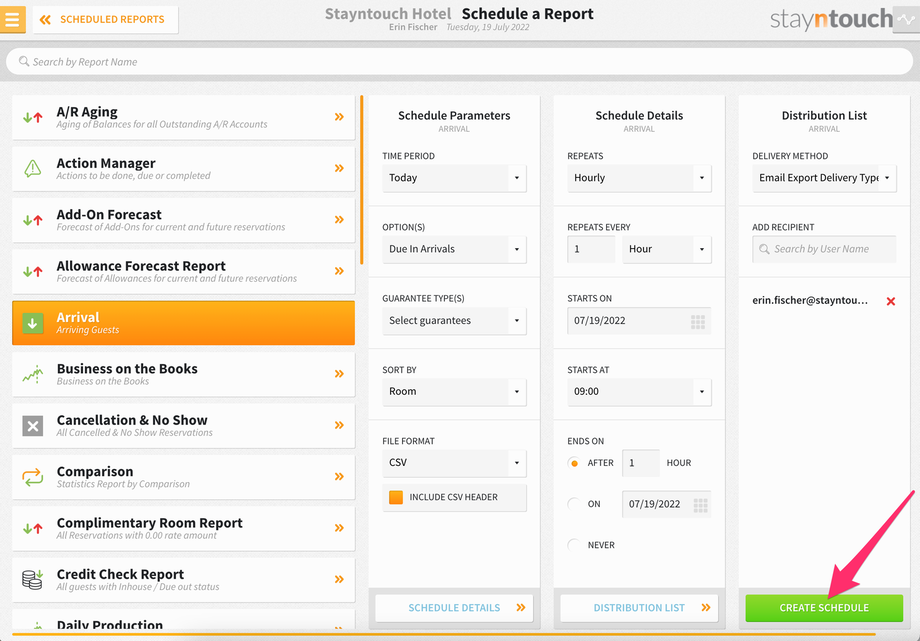Open the Time Period dropdown showing Today

tap(454, 178)
